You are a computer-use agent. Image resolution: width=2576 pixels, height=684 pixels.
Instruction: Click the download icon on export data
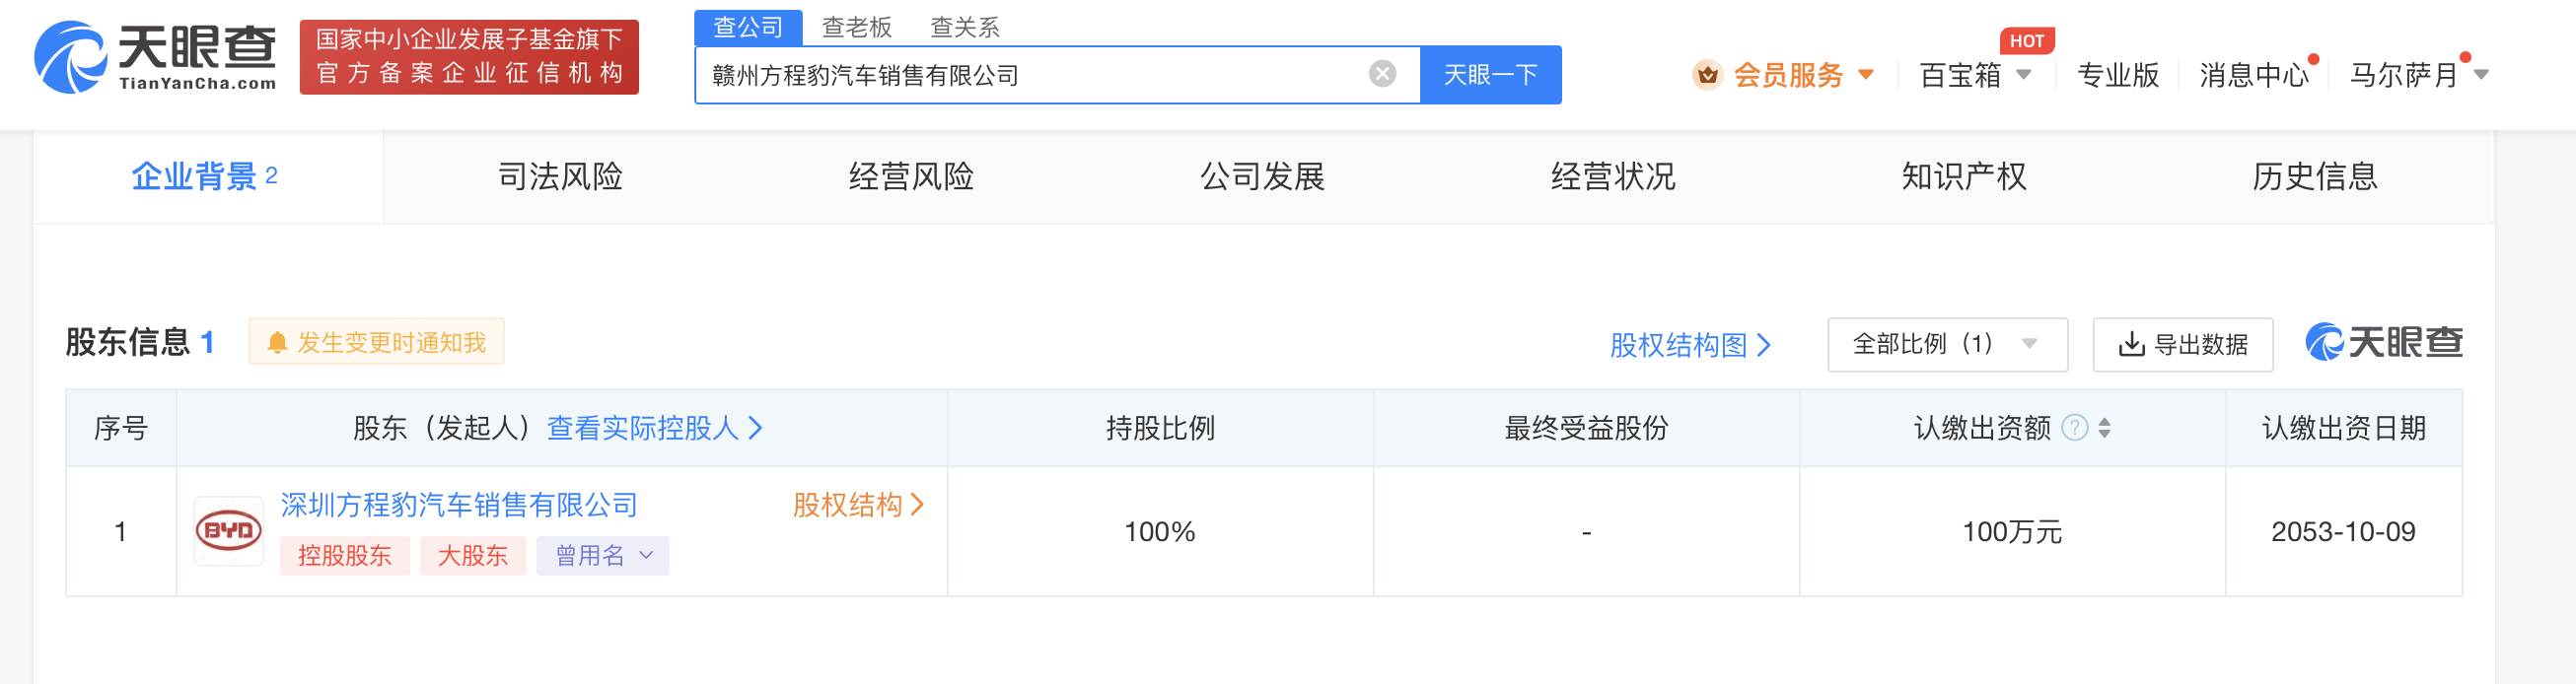pos(2131,345)
